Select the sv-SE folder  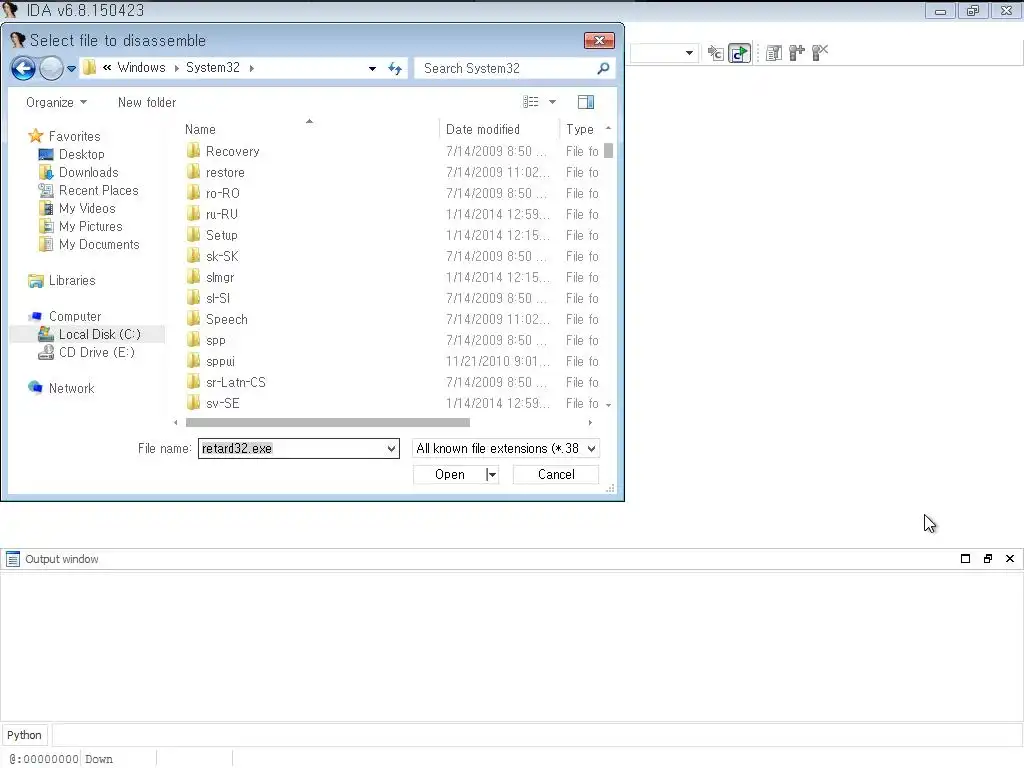222,403
